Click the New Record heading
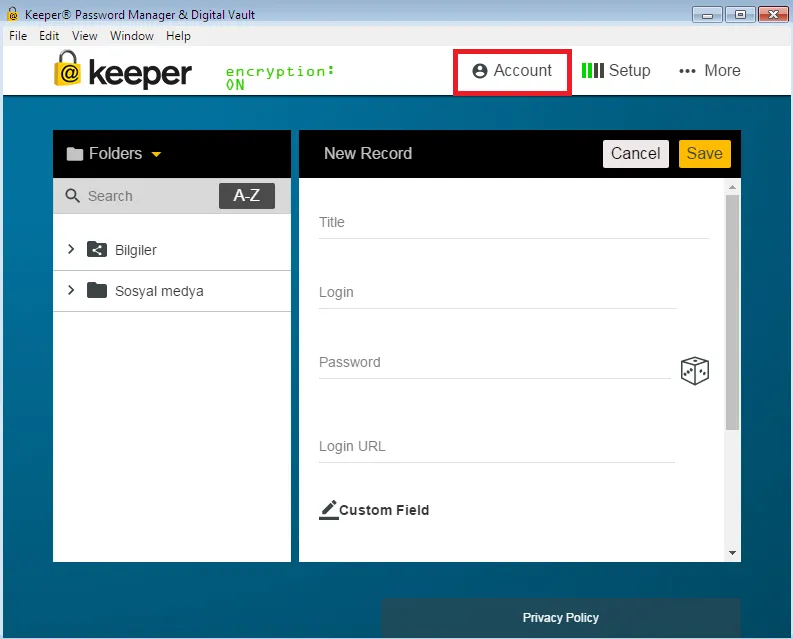 [x=368, y=153]
